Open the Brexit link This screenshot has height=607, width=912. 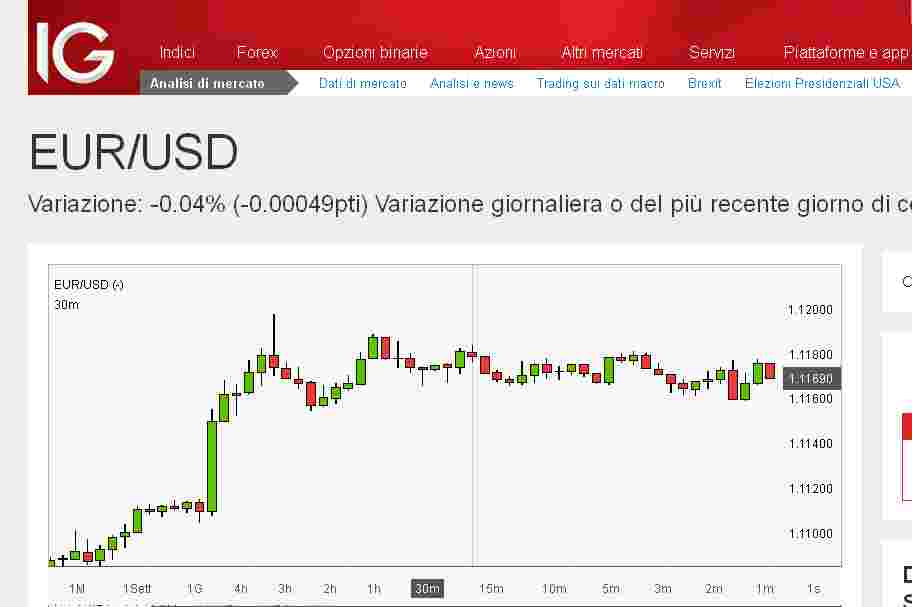click(705, 83)
